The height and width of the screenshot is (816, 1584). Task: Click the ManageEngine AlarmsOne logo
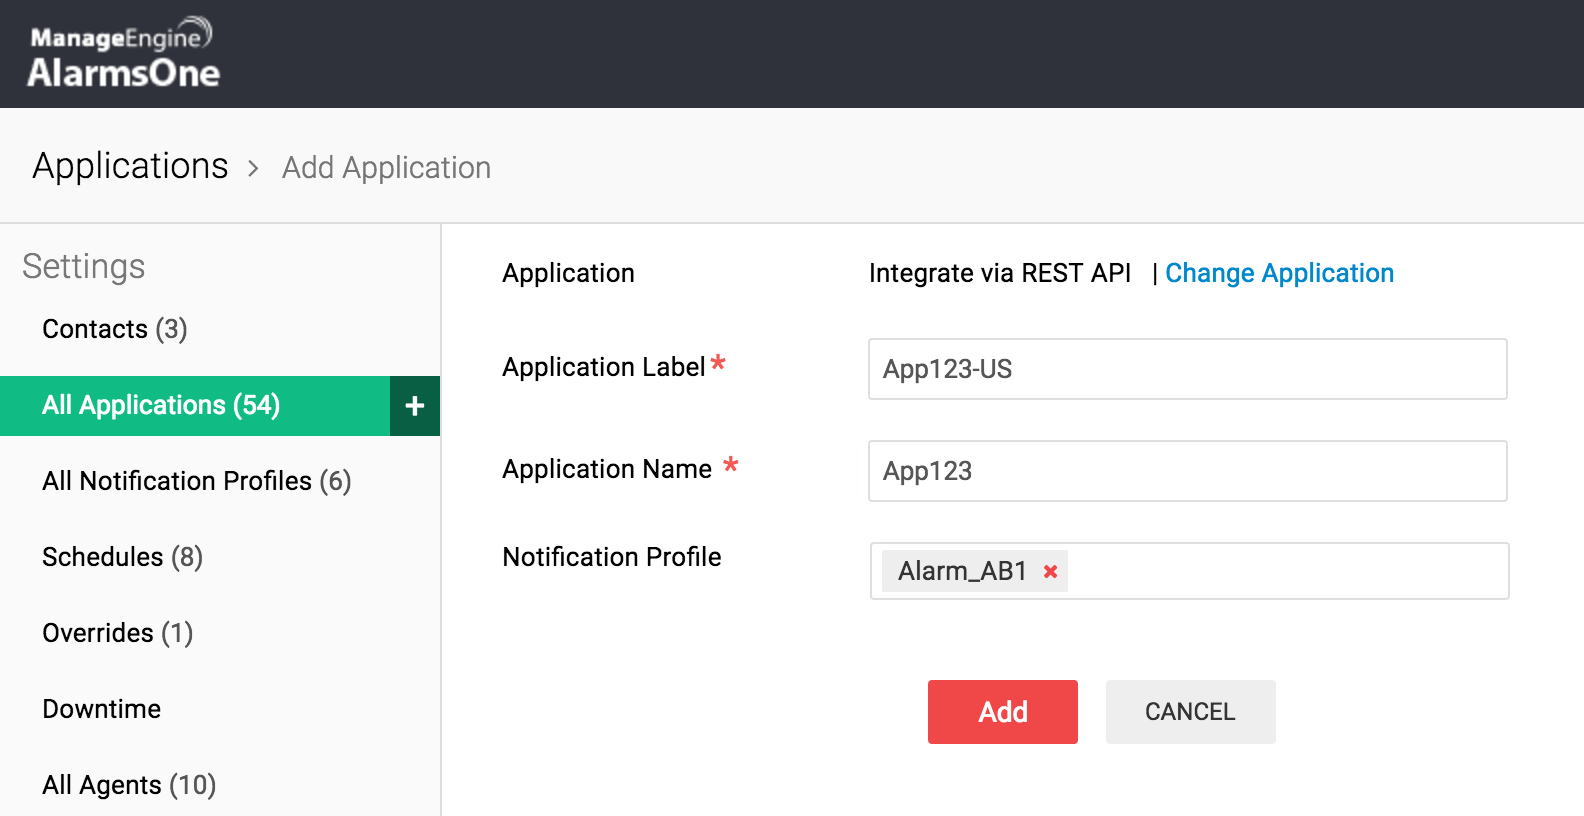coord(123,54)
